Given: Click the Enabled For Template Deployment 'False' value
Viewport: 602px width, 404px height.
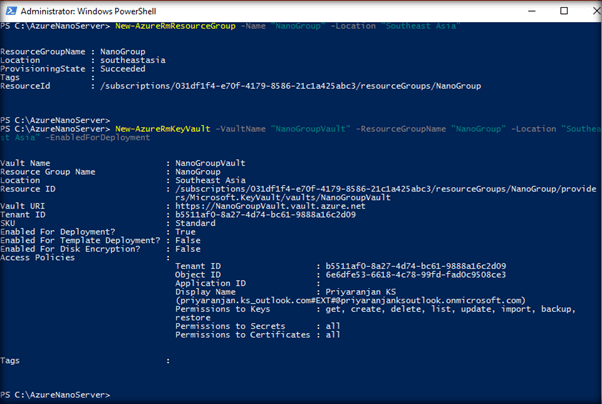Looking at the screenshot, I should 186,238.
